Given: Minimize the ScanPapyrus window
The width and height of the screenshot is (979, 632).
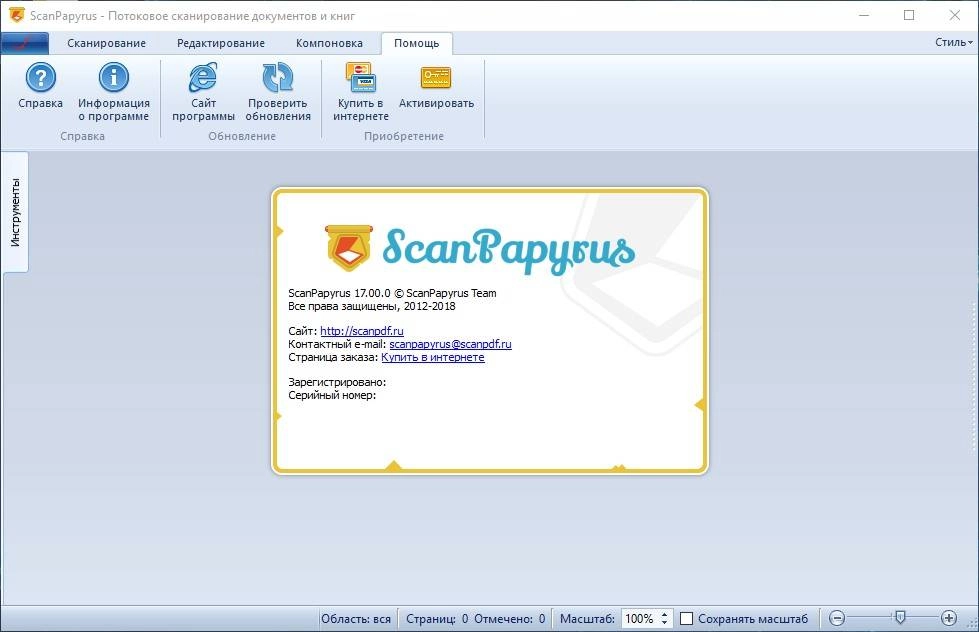Looking at the screenshot, I should pyautogui.click(x=864, y=15).
